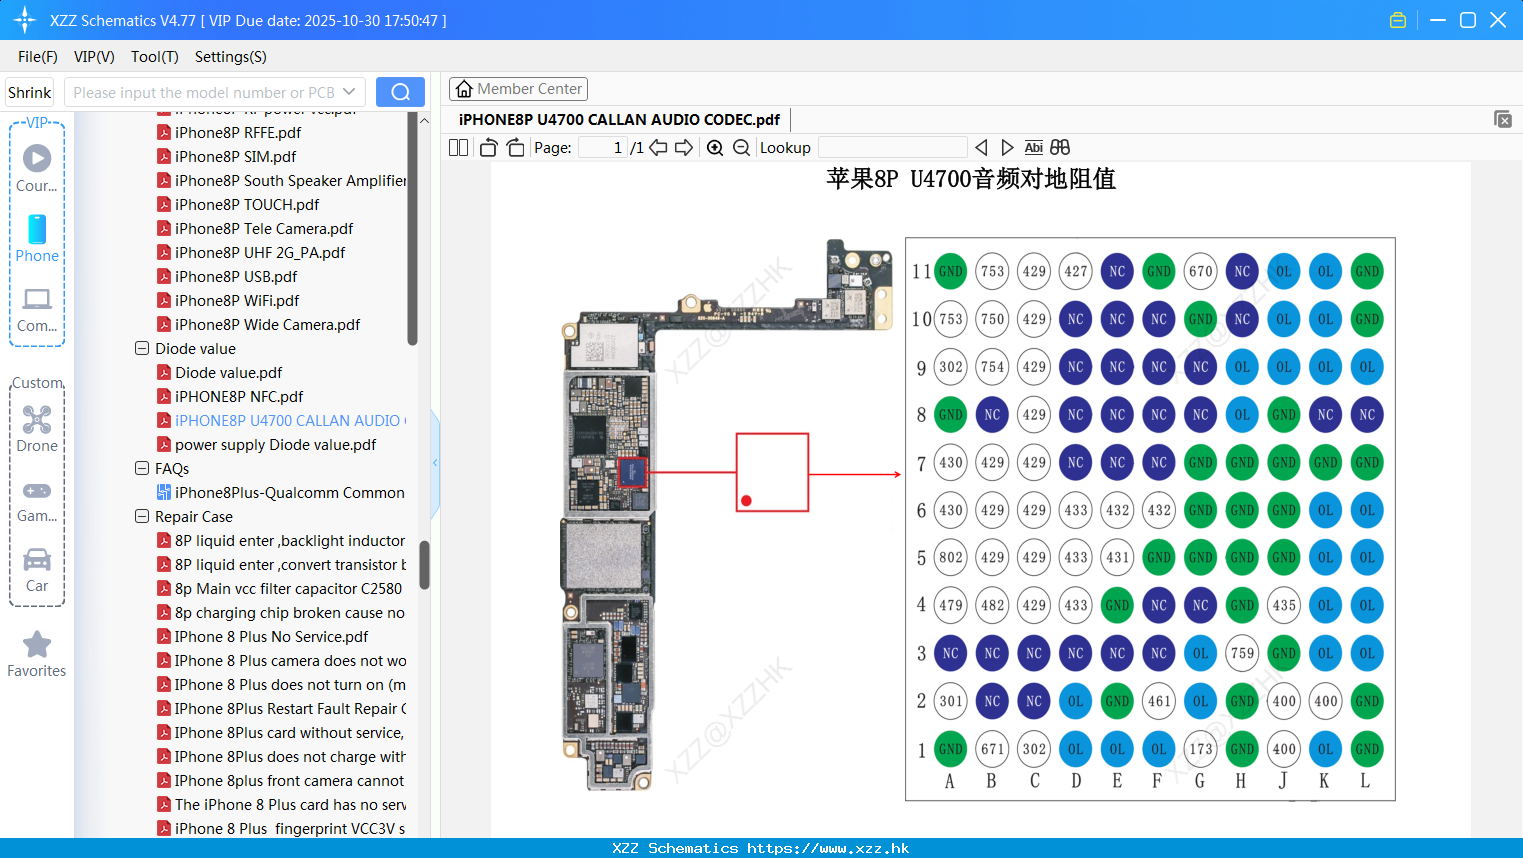Open power supply Diode value.pdf
The image size is (1523, 858).
click(x=275, y=444)
